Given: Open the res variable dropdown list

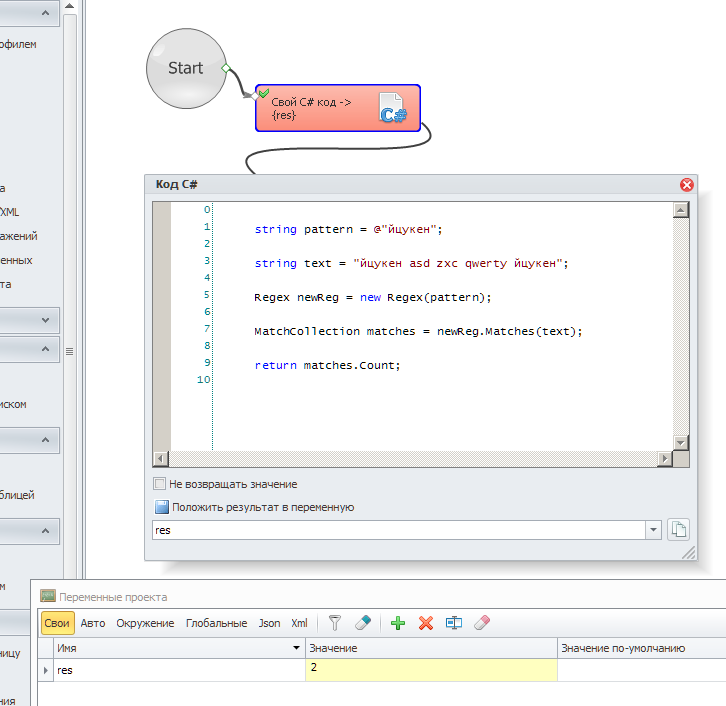Looking at the screenshot, I should (654, 530).
